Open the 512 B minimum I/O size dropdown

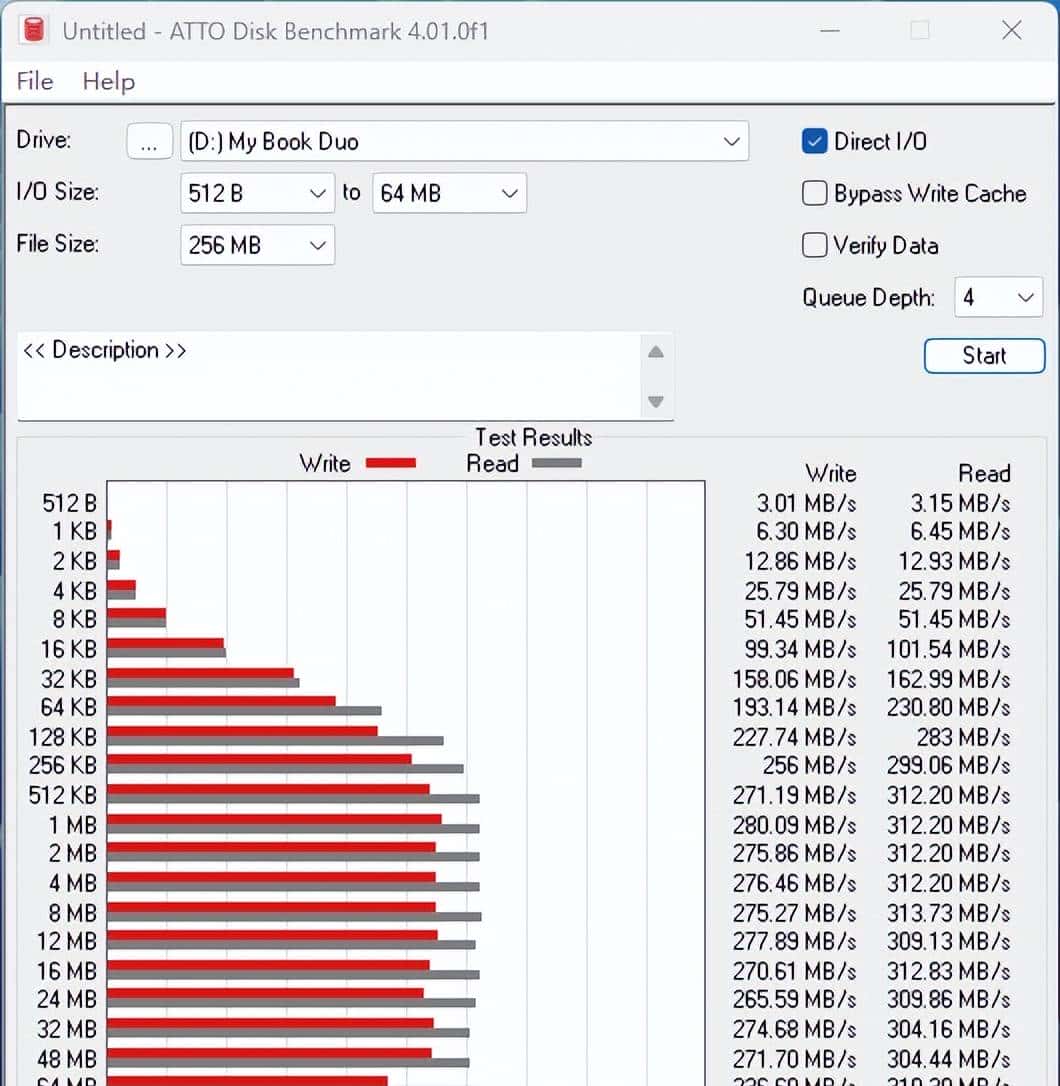pyautogui.click(x=317, y=193)
